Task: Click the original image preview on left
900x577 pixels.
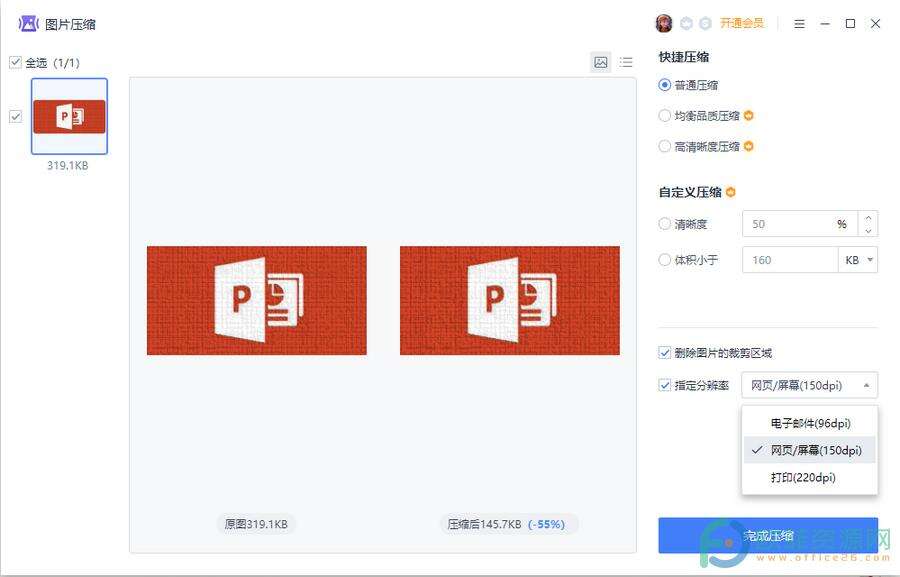Action: 257,300
